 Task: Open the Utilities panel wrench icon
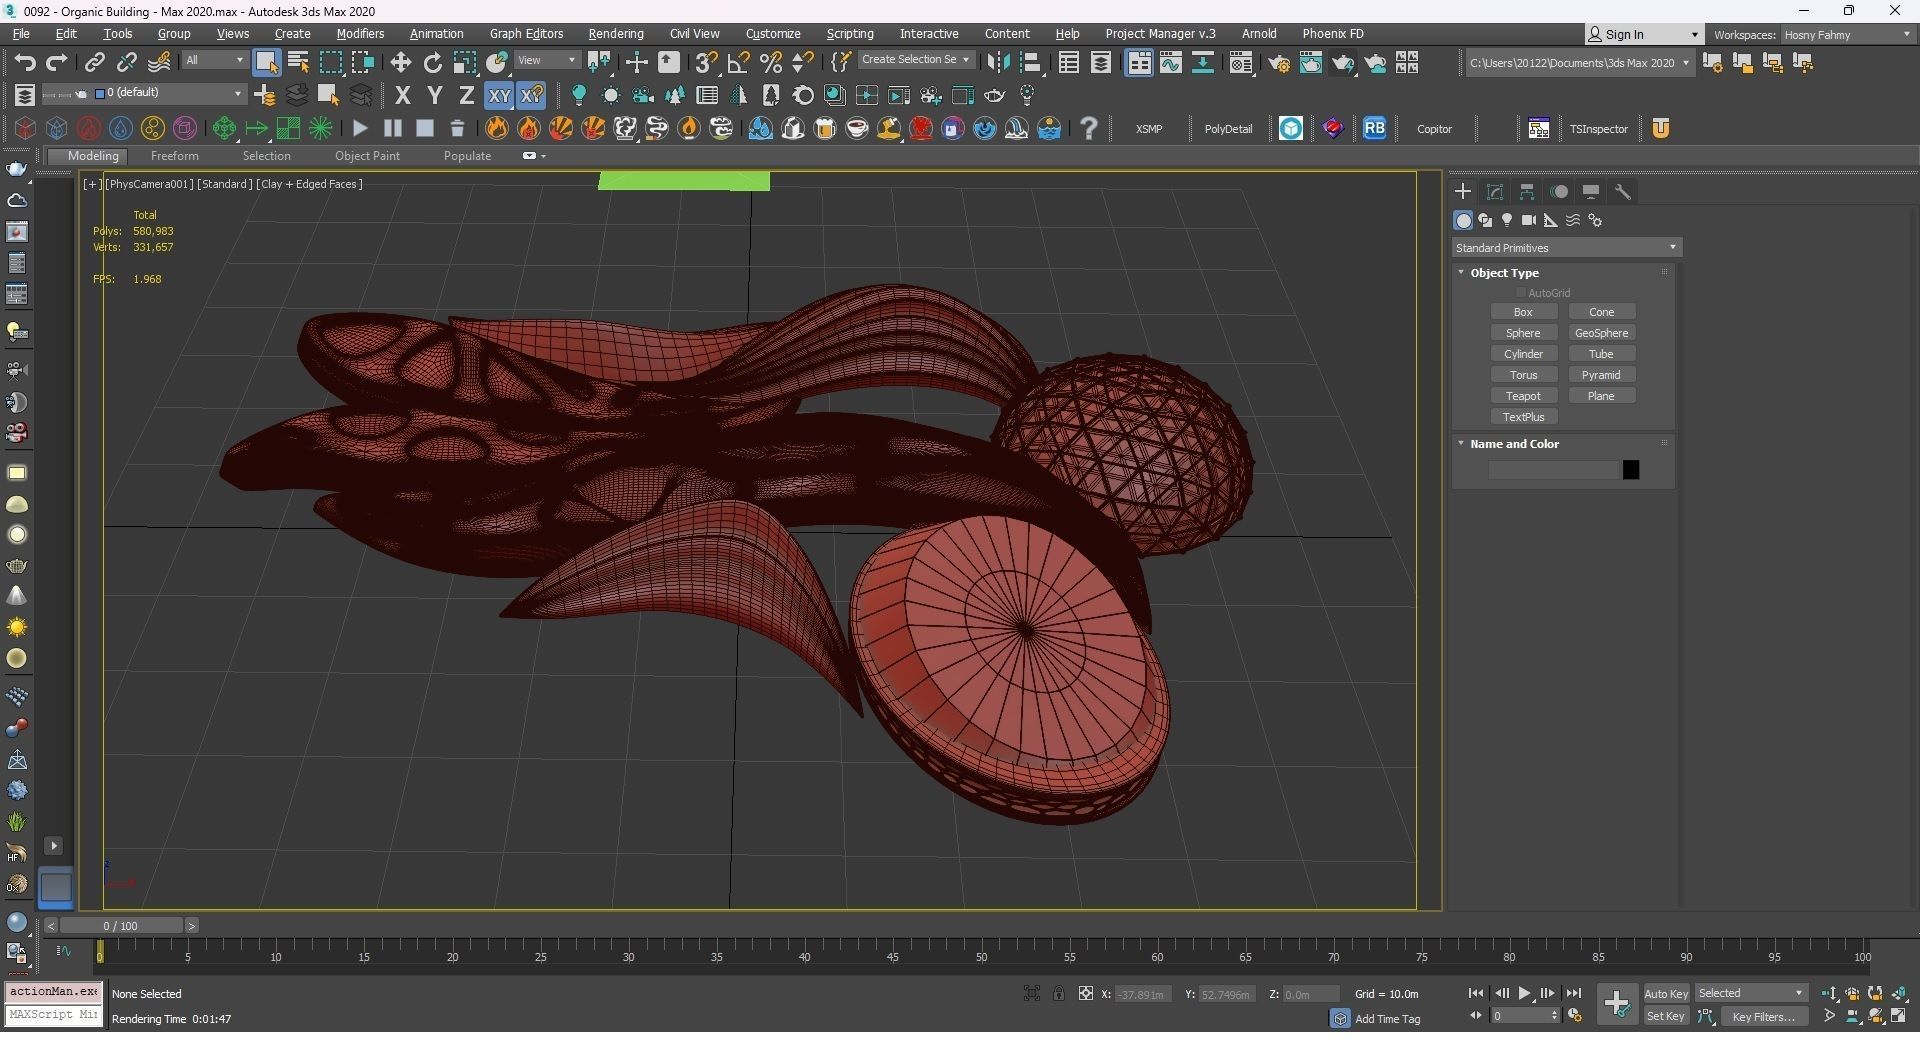tap(1623, 191)
